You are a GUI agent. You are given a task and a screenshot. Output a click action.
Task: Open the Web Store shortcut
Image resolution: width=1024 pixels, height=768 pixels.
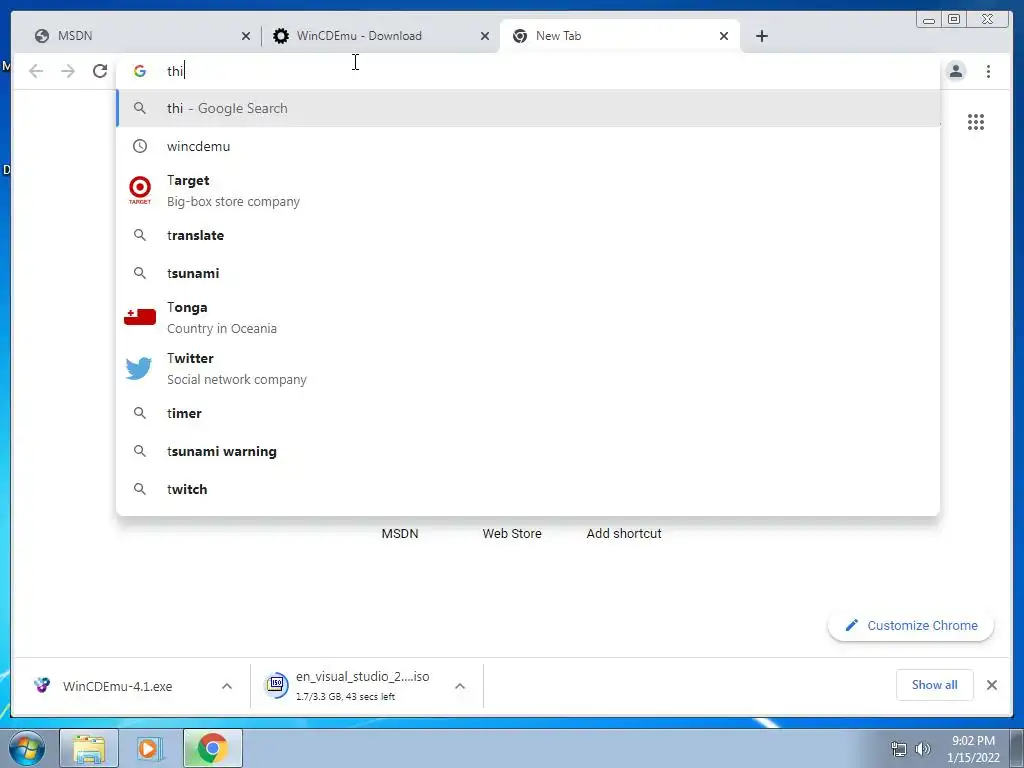512,534
